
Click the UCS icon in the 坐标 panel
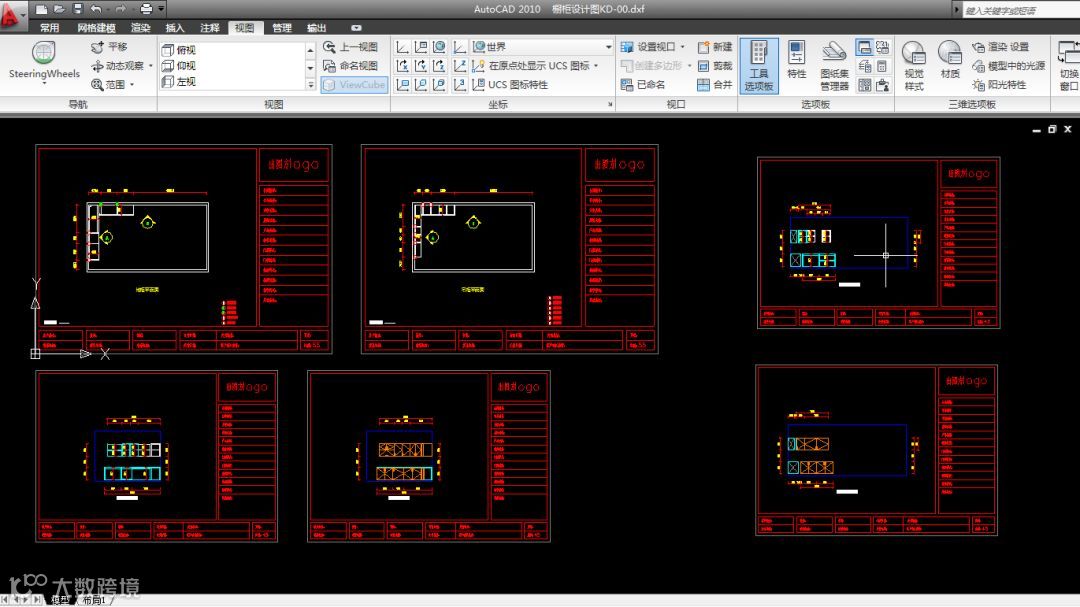pyautogui.click(x=402, y=47)
